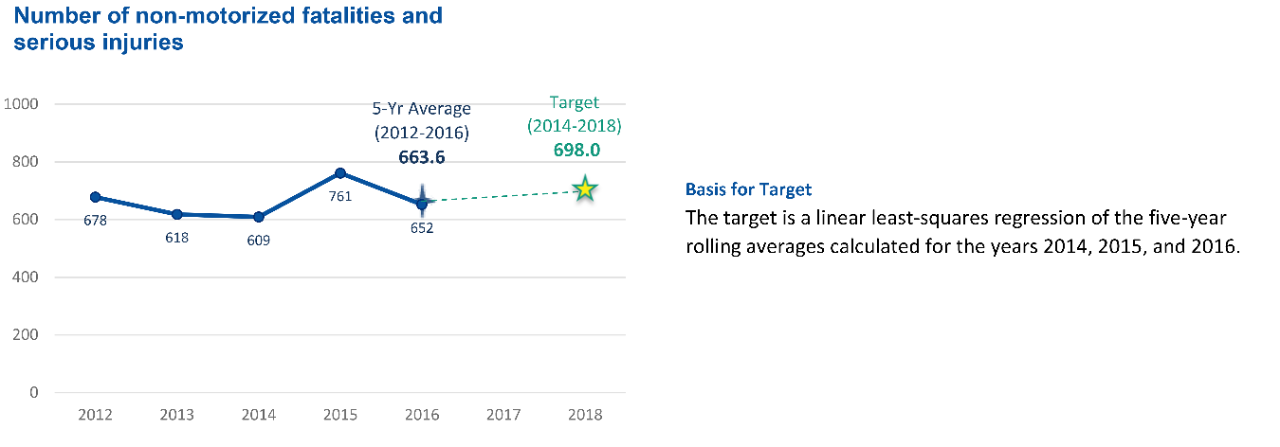Click the yellow star target marker
This screenshot has width=1280, height=447.
pyautogui.click(x=585, y=189)
